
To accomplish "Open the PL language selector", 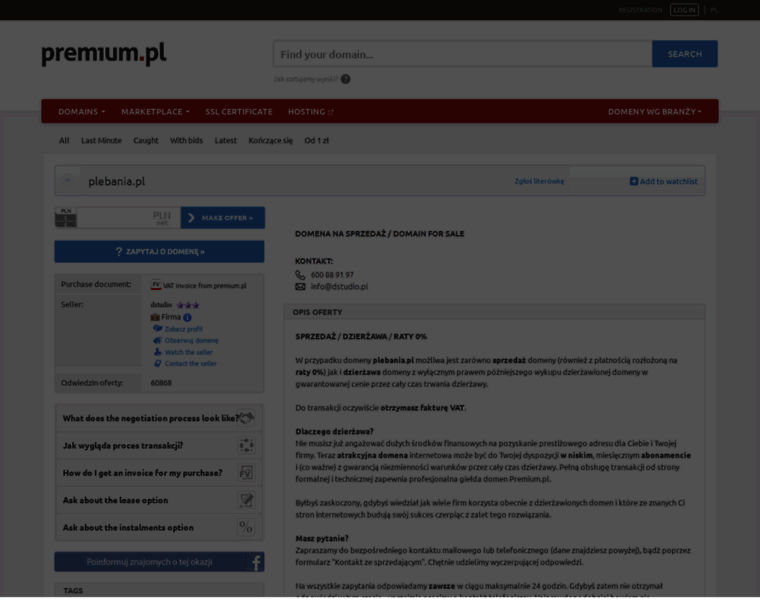I will (713, 10).
